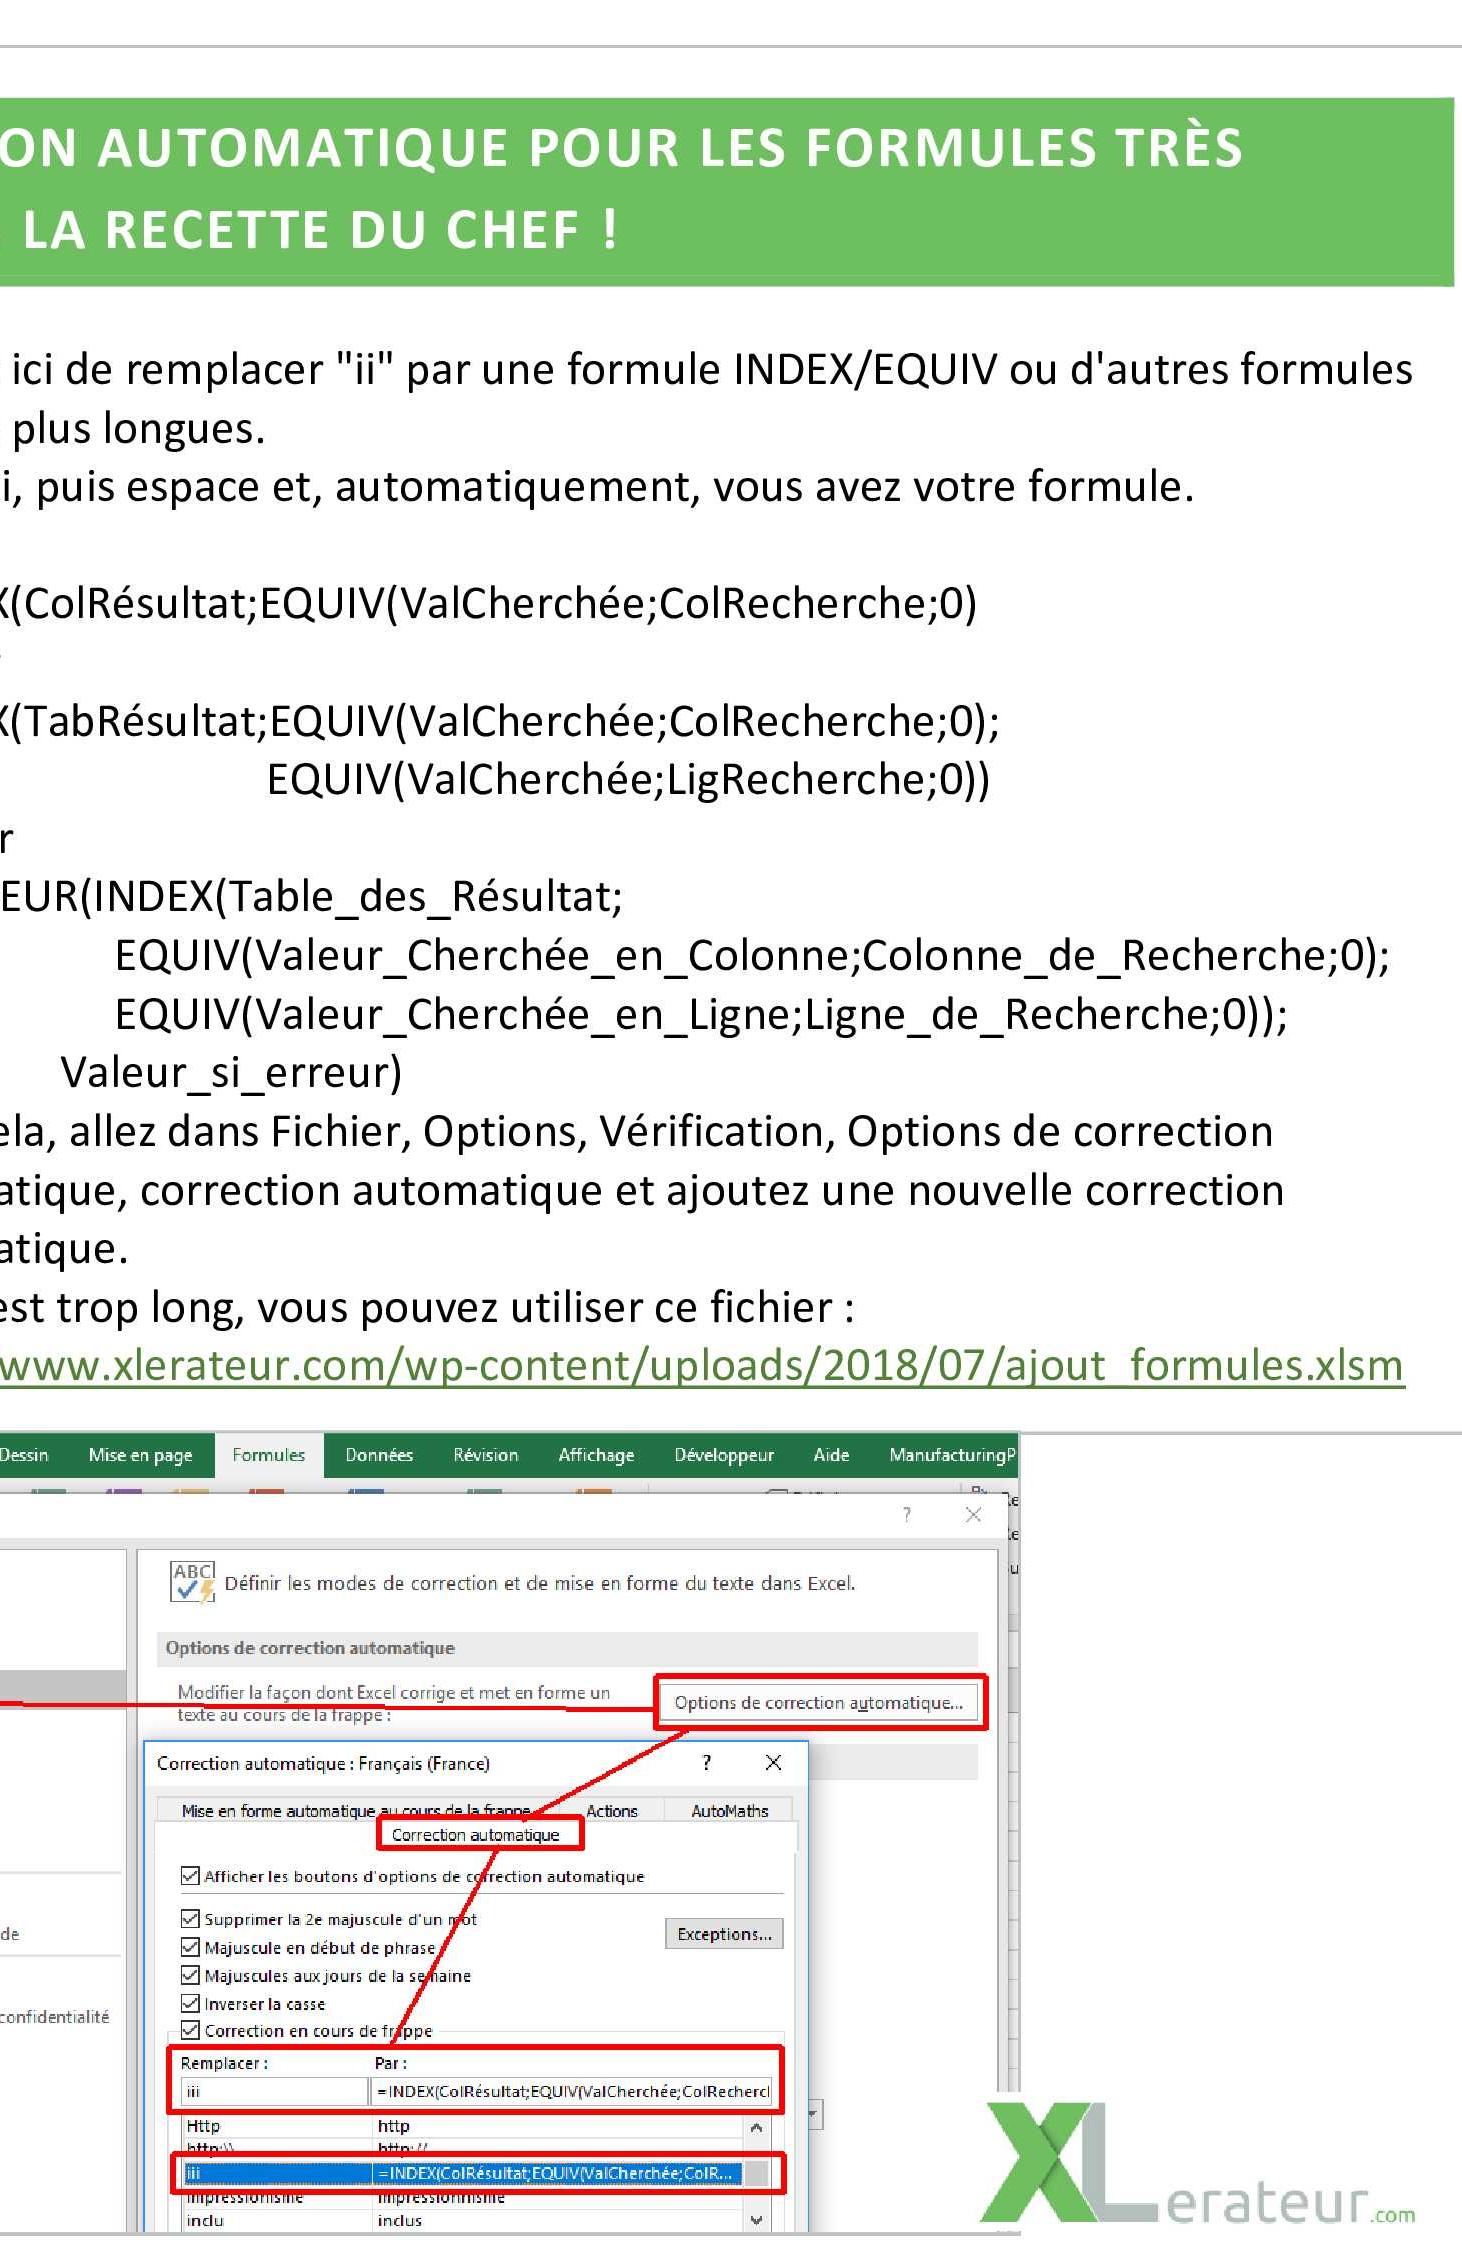Open the Formules ribbon tab
The image size is (1462, 2261).
pos(268,1455)
